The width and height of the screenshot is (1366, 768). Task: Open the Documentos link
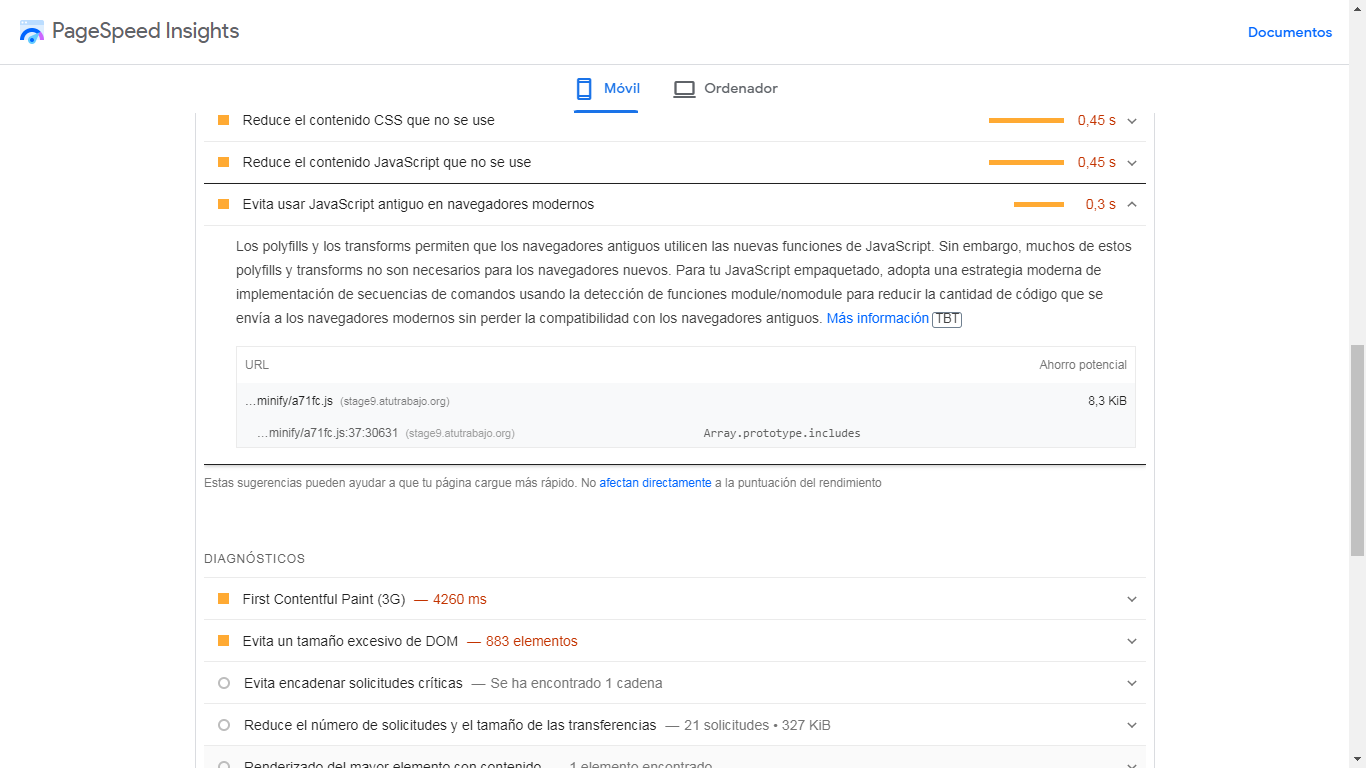click(1290, 32)
